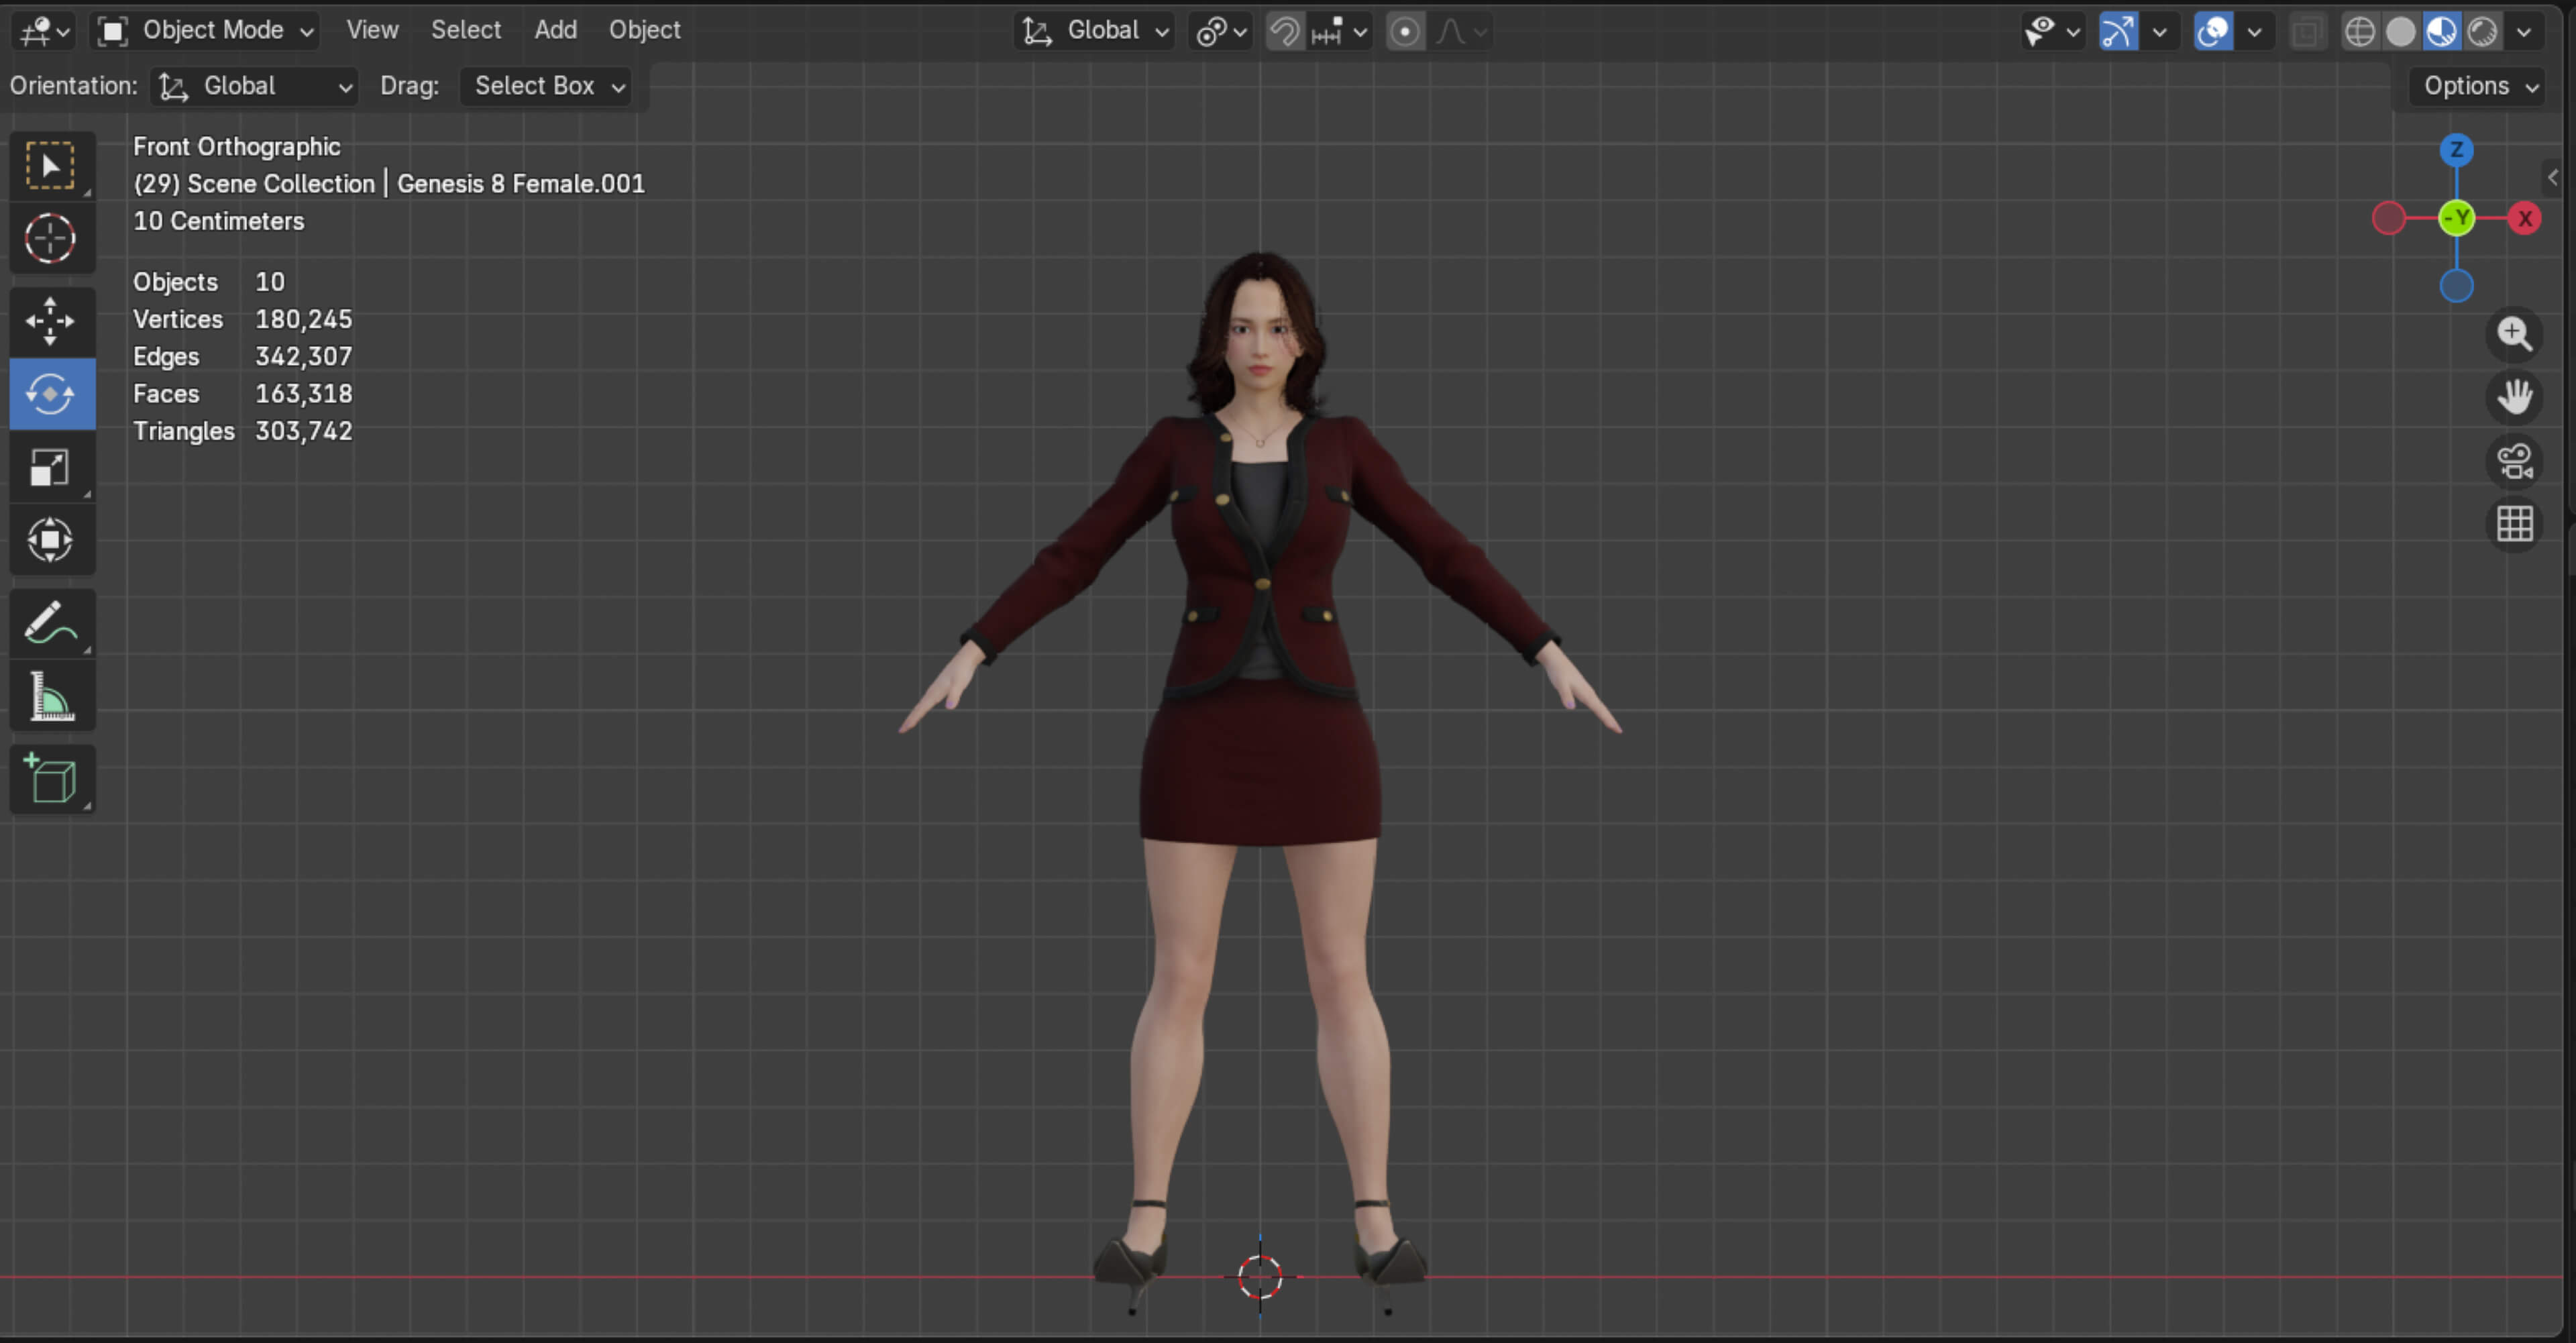Switch to solid shading mode
Screen dimensions: 2576x1343
point(2400,32)
